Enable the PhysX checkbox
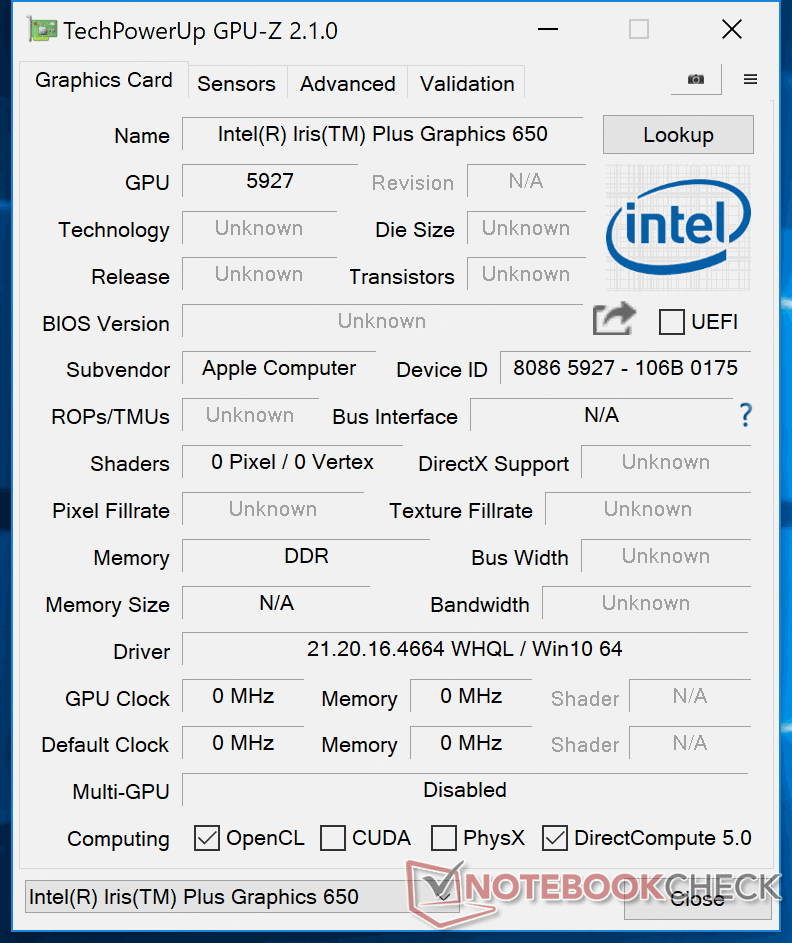This screenshot has width=792, height=943. click(x=444, y=838)
